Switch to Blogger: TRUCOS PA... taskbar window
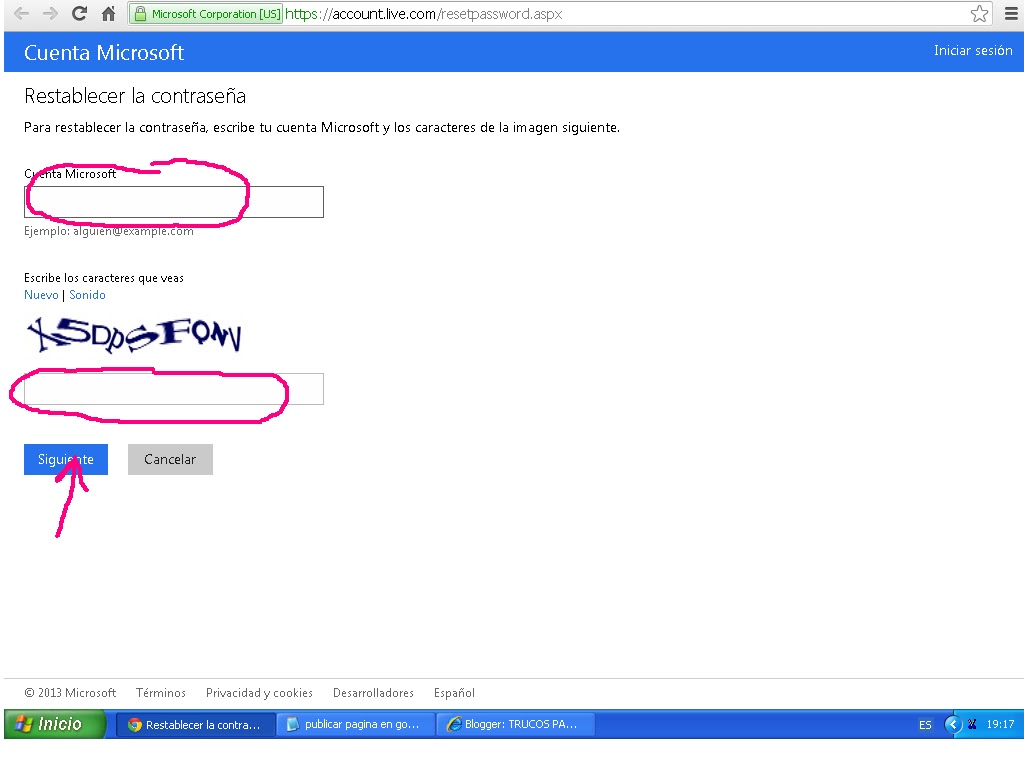This screenshot has width=1024, height=768. 516,724
